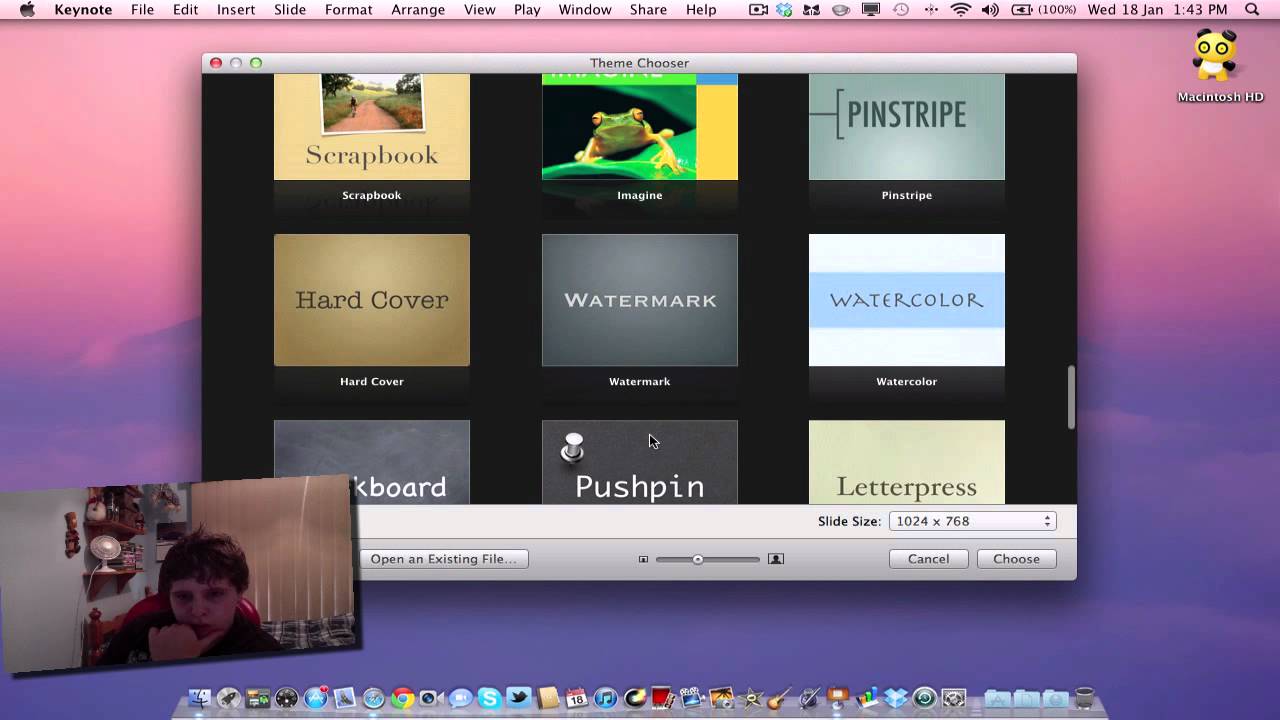Viewport: 1280px width, 720px height.
Task: Open Time Machine from the dock
Action: pyautogui.click(x=924, y=698)
